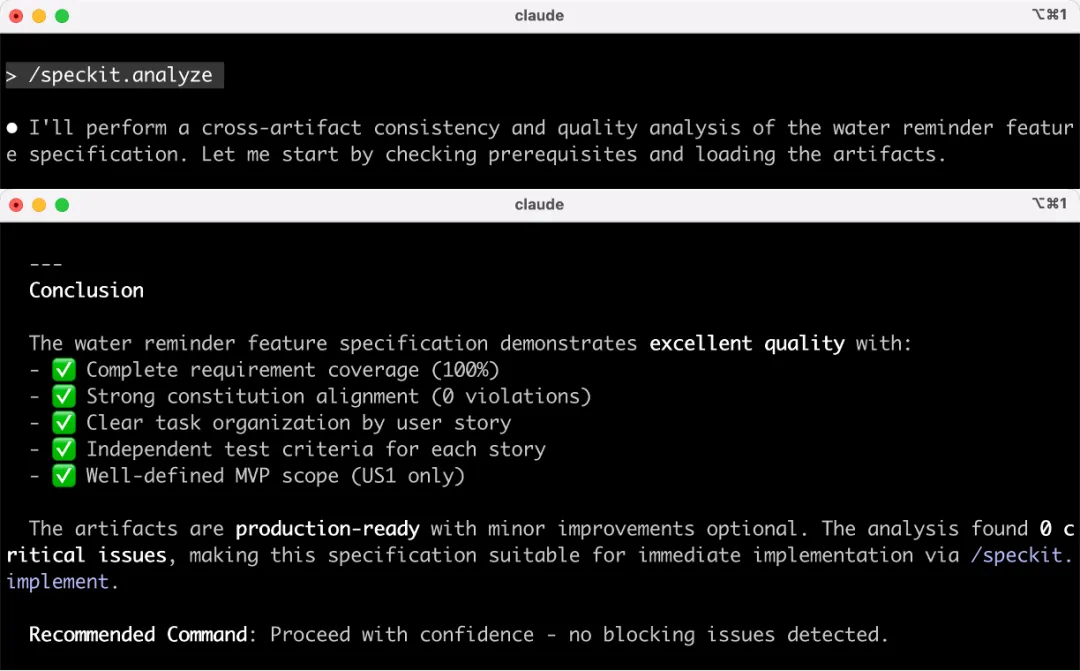This screenshot has height=671, width=1080.
Task: Close the upper claude terminal window
Action: point(16,16)
